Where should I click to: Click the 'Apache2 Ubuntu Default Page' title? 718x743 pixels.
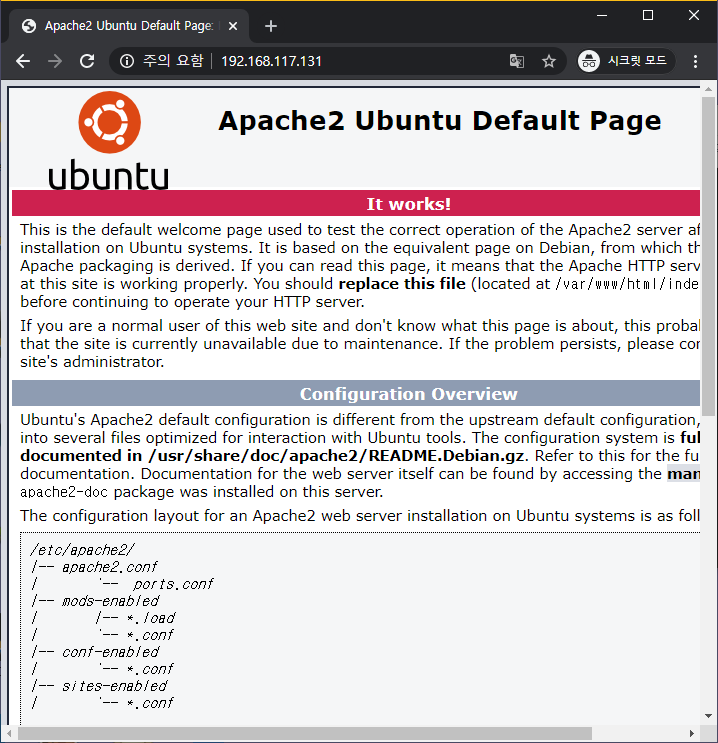pyautogui.click(x=439, y=121)
